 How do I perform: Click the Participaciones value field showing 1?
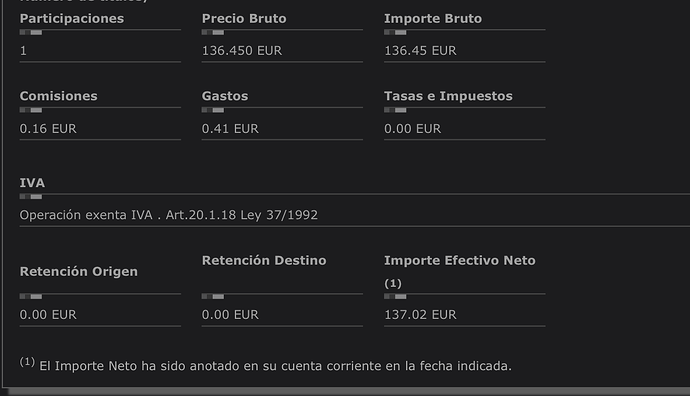pyautogui.click(x=100, y=51)
